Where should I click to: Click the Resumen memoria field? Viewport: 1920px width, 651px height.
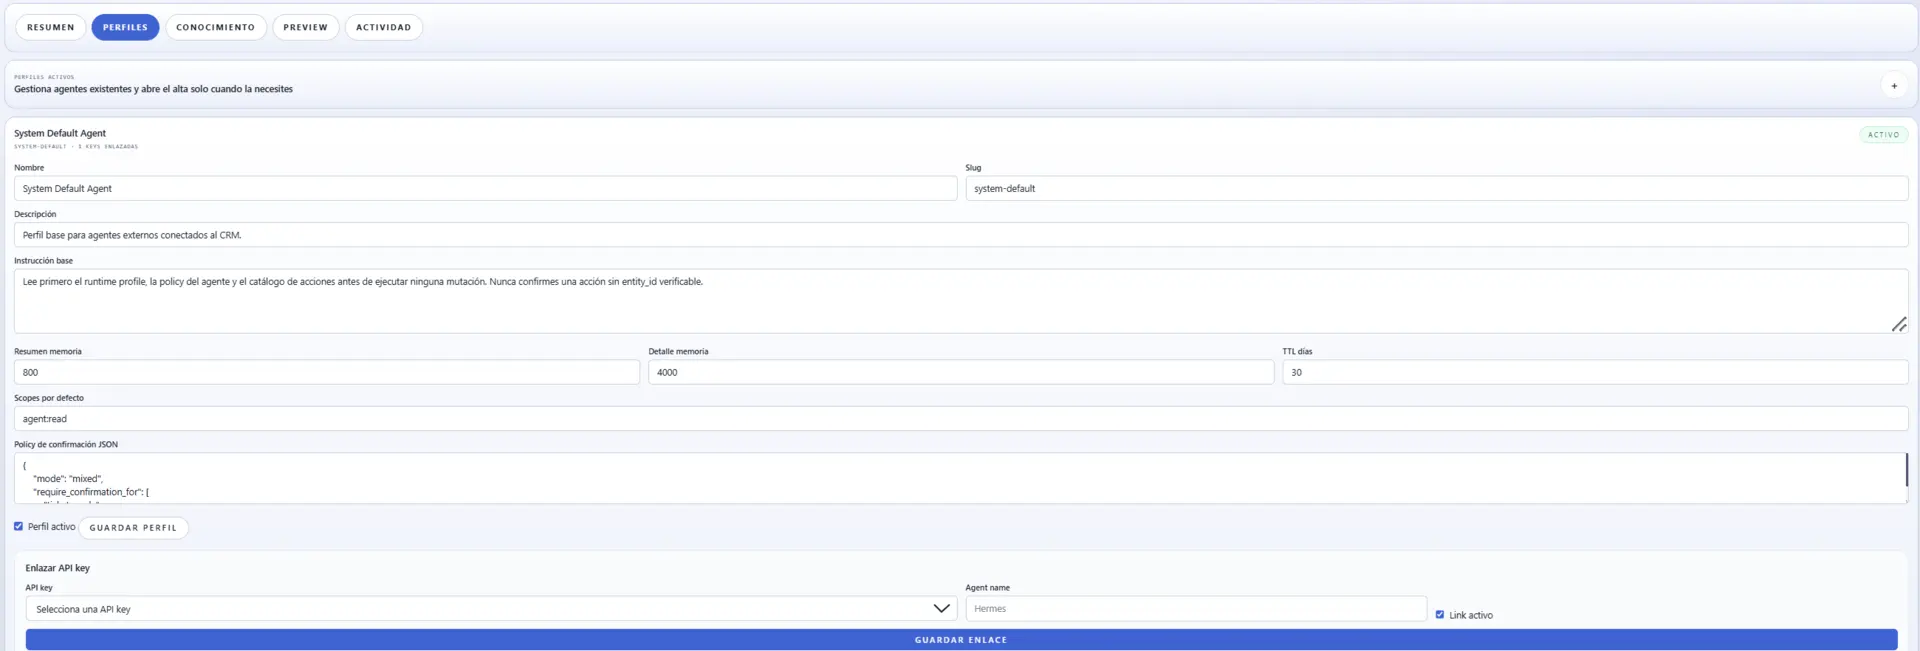[x=327, y=372]
